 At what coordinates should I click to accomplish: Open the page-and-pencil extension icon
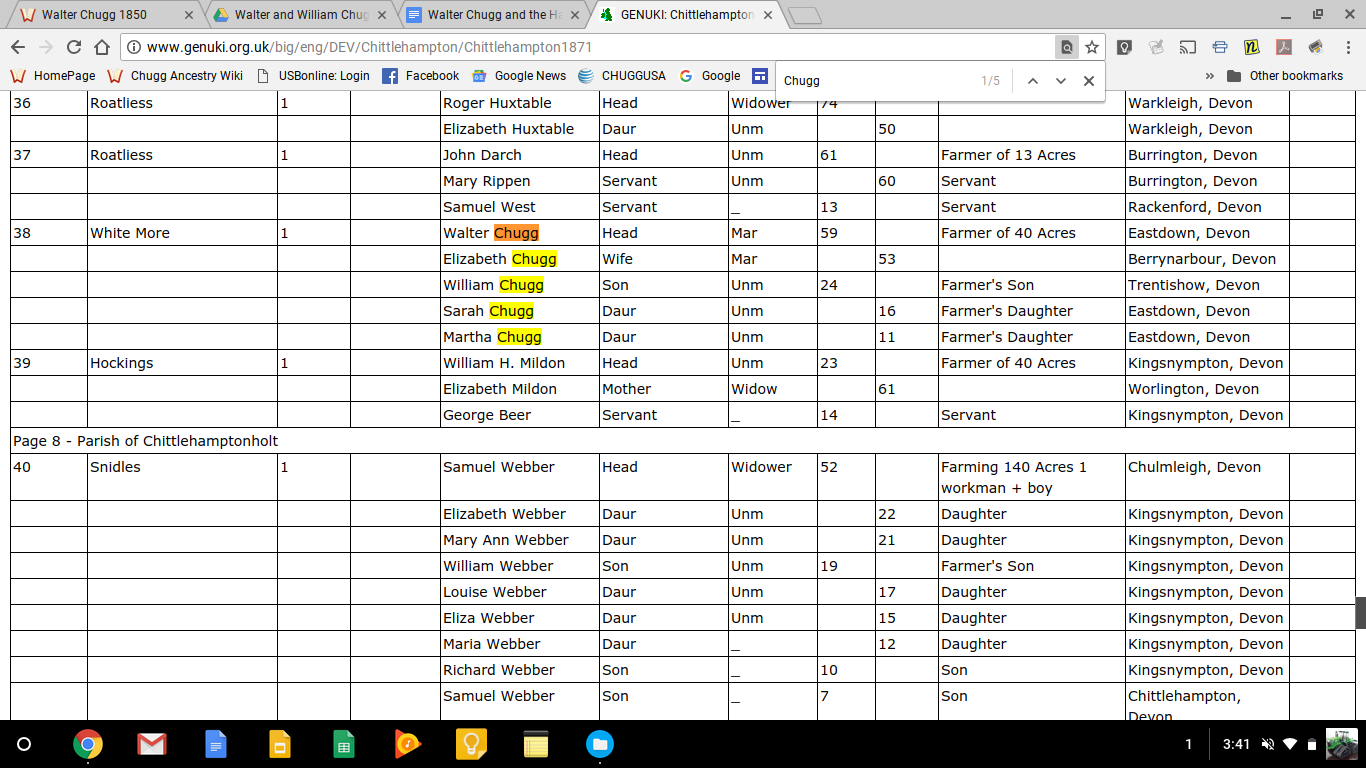point(1156,47)
